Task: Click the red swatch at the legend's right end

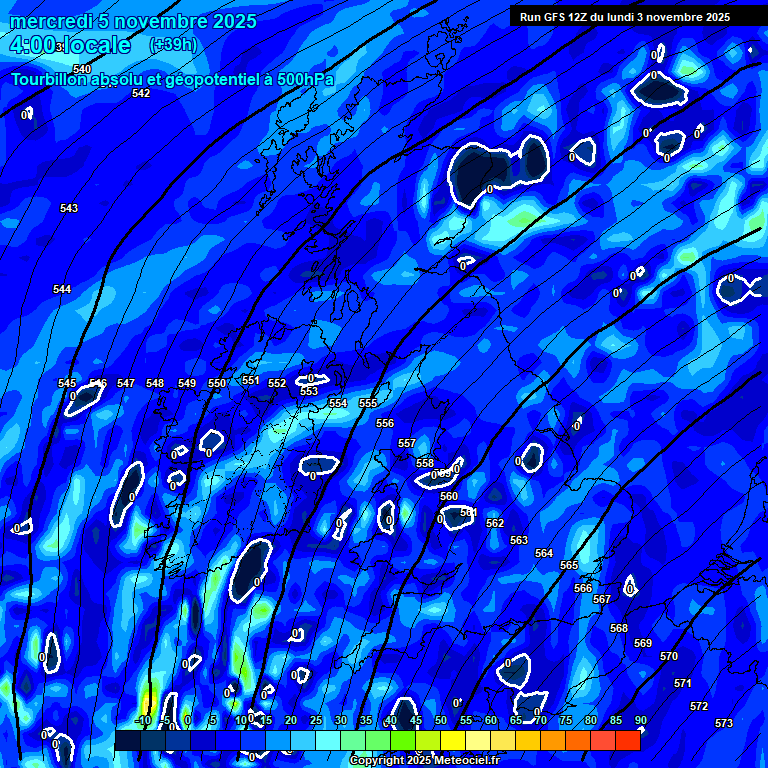Action: pyautogui.click(x=628, y=741)
